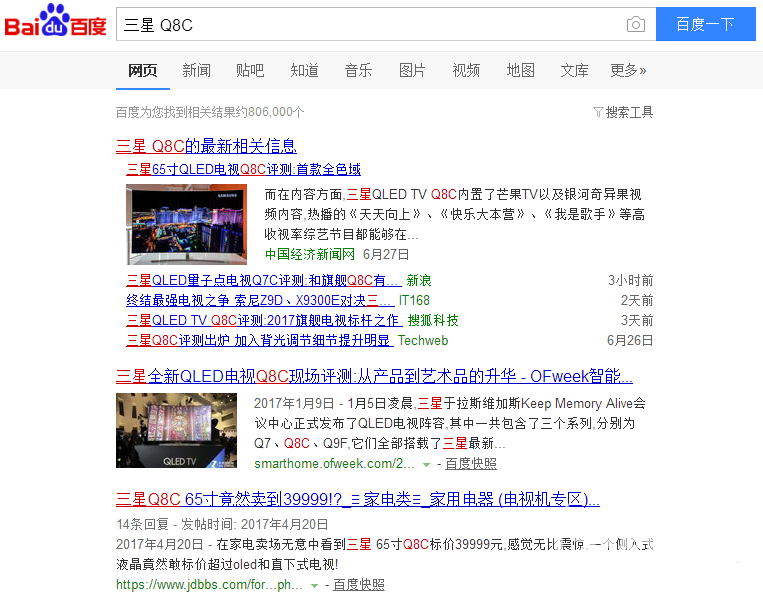Screen dimensions: 763x602
Task: Click the 6月27日 date under the news snippet
Action: pyautogui.click(x=386, y=255)
